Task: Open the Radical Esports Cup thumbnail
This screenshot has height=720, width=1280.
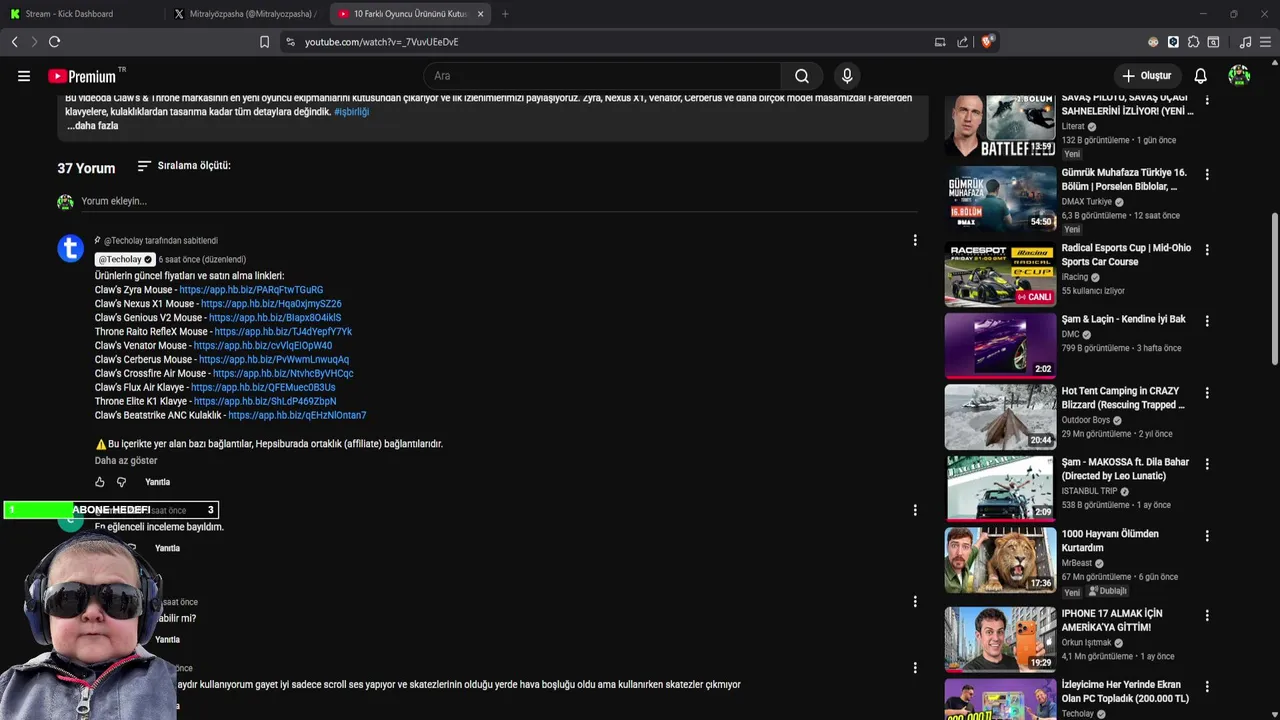Action: coord(1000,274)
